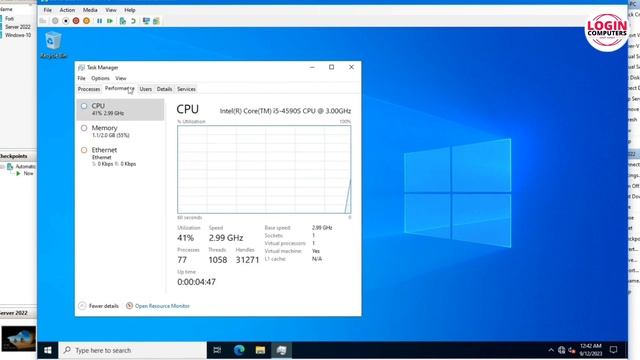Click the Turn Off VM toolbar icon
Viewport: 640px width, 360px height.
pos(66,21)
